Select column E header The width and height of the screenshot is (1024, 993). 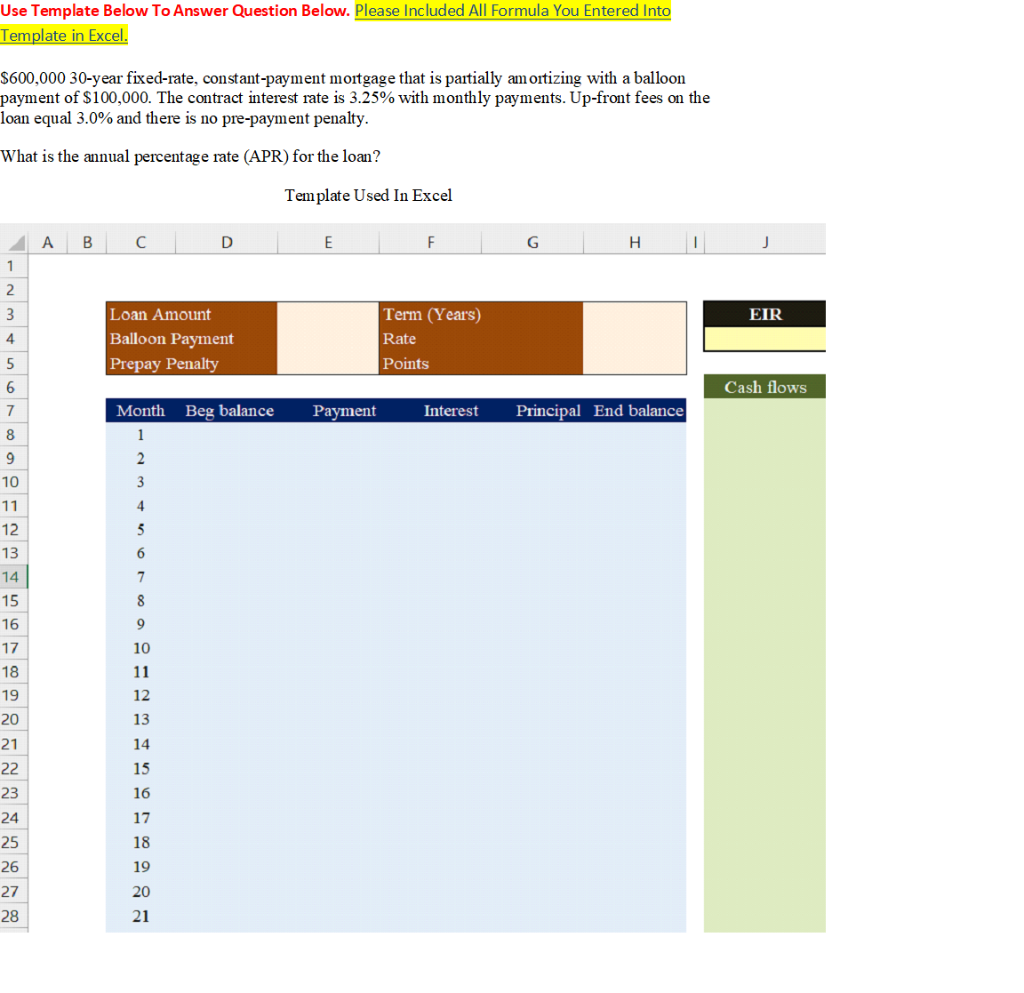(328, 242)
